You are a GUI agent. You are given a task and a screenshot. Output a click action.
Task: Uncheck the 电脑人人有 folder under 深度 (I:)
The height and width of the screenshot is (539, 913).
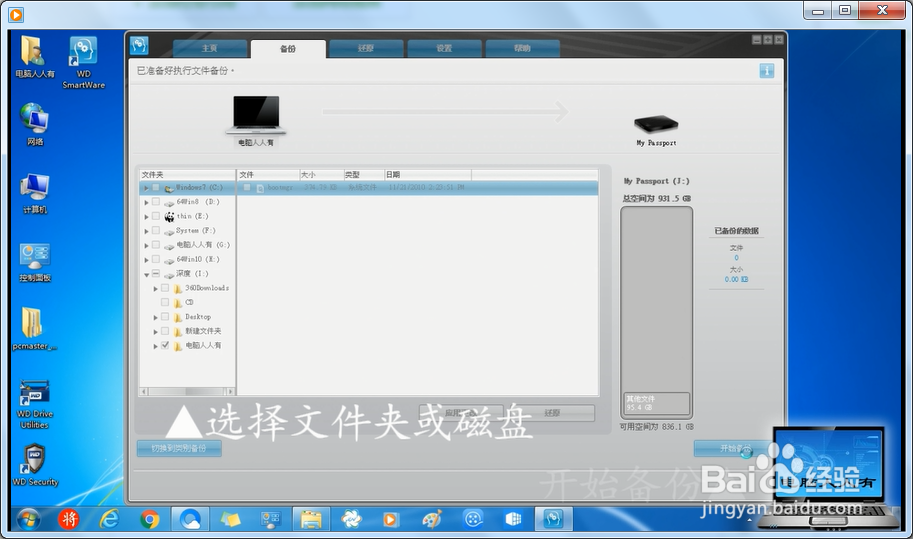(165, 345)
